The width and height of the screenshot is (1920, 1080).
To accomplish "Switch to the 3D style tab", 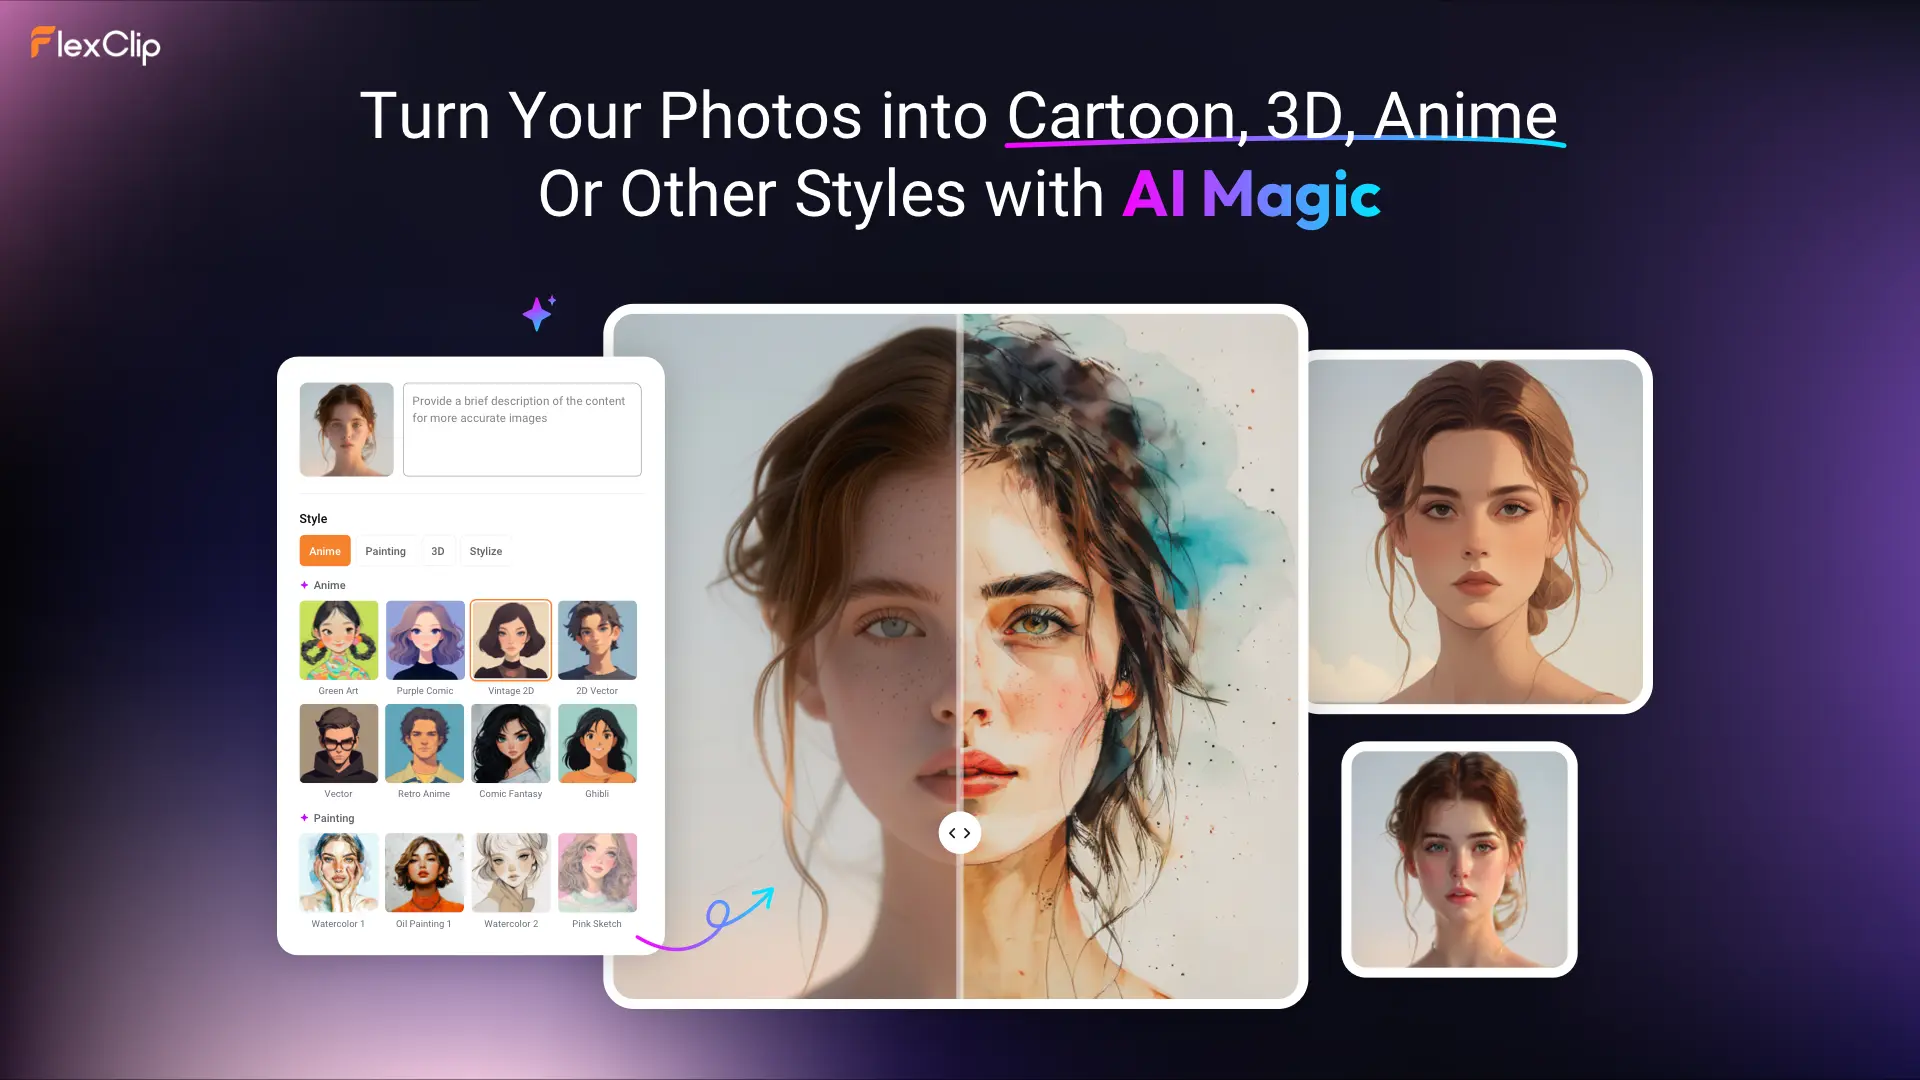I will coord(436,551).
